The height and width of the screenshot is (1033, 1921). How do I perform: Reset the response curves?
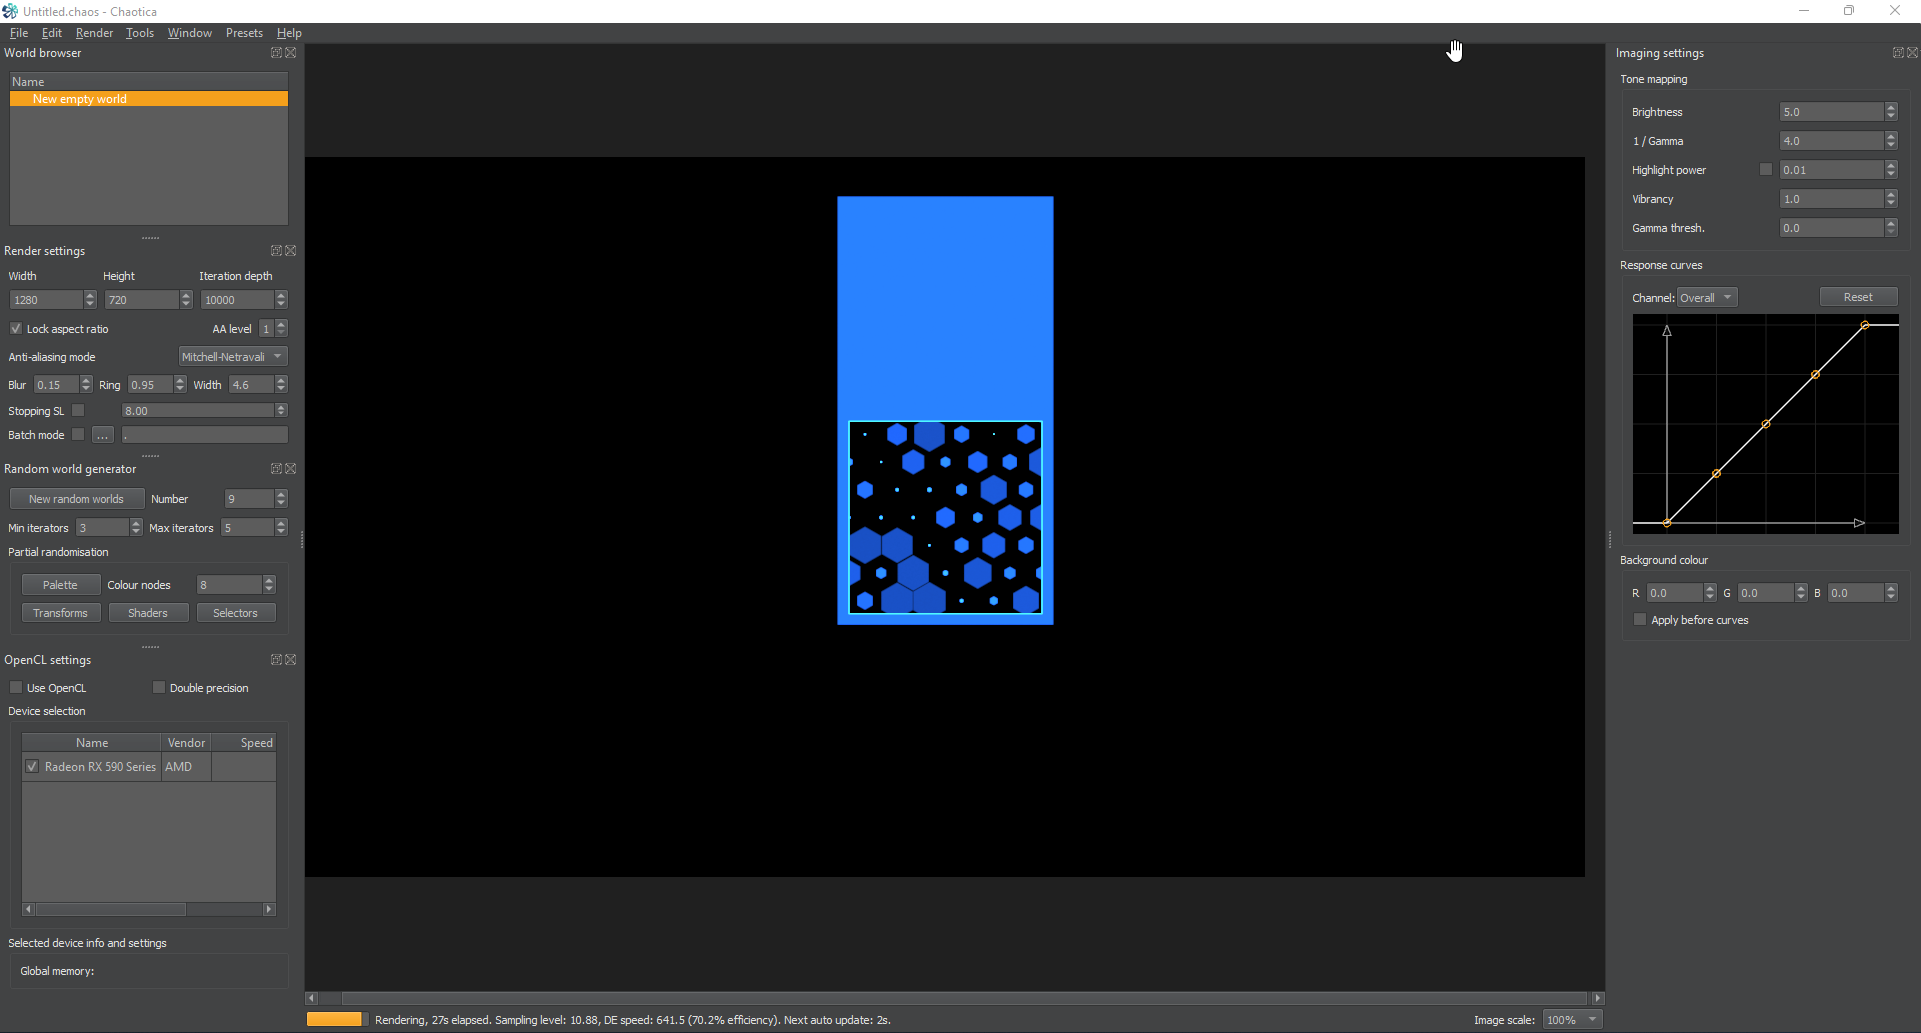(x=1858, y=297)
